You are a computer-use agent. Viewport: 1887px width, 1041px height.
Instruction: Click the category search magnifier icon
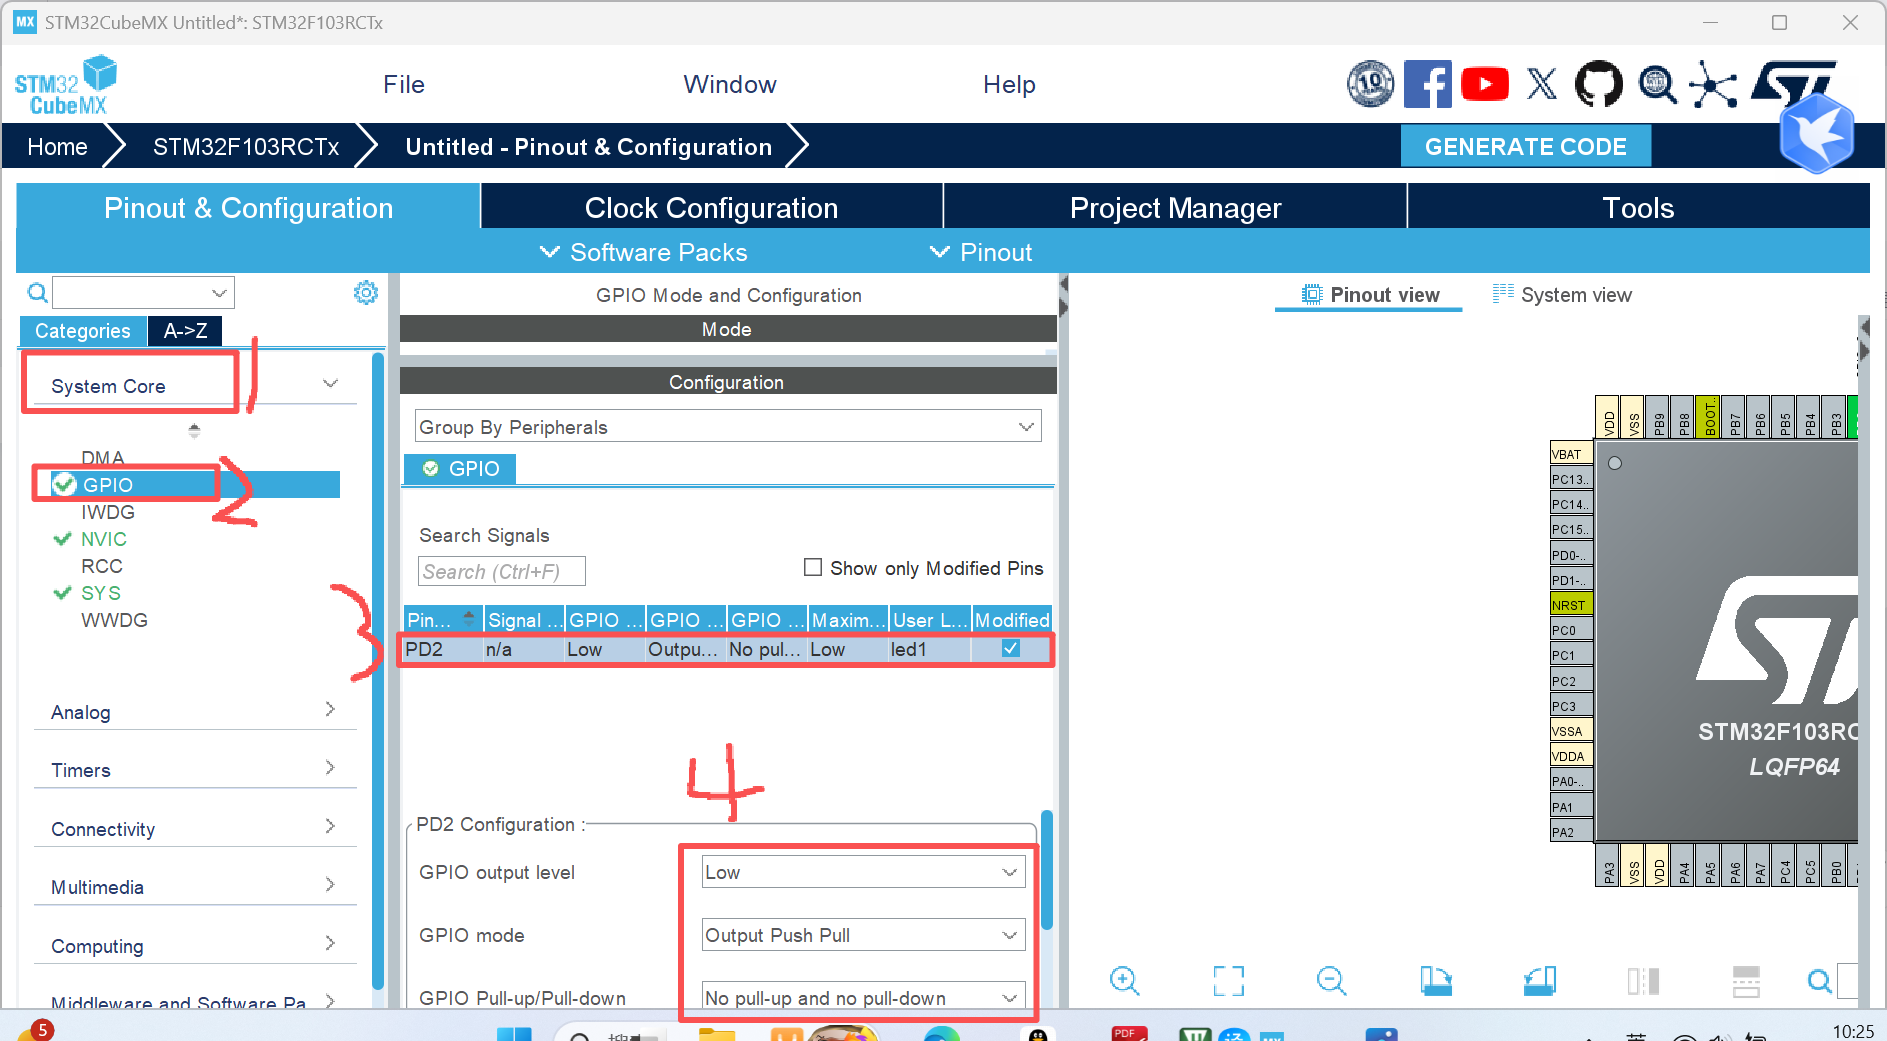(x=37, y=293)
